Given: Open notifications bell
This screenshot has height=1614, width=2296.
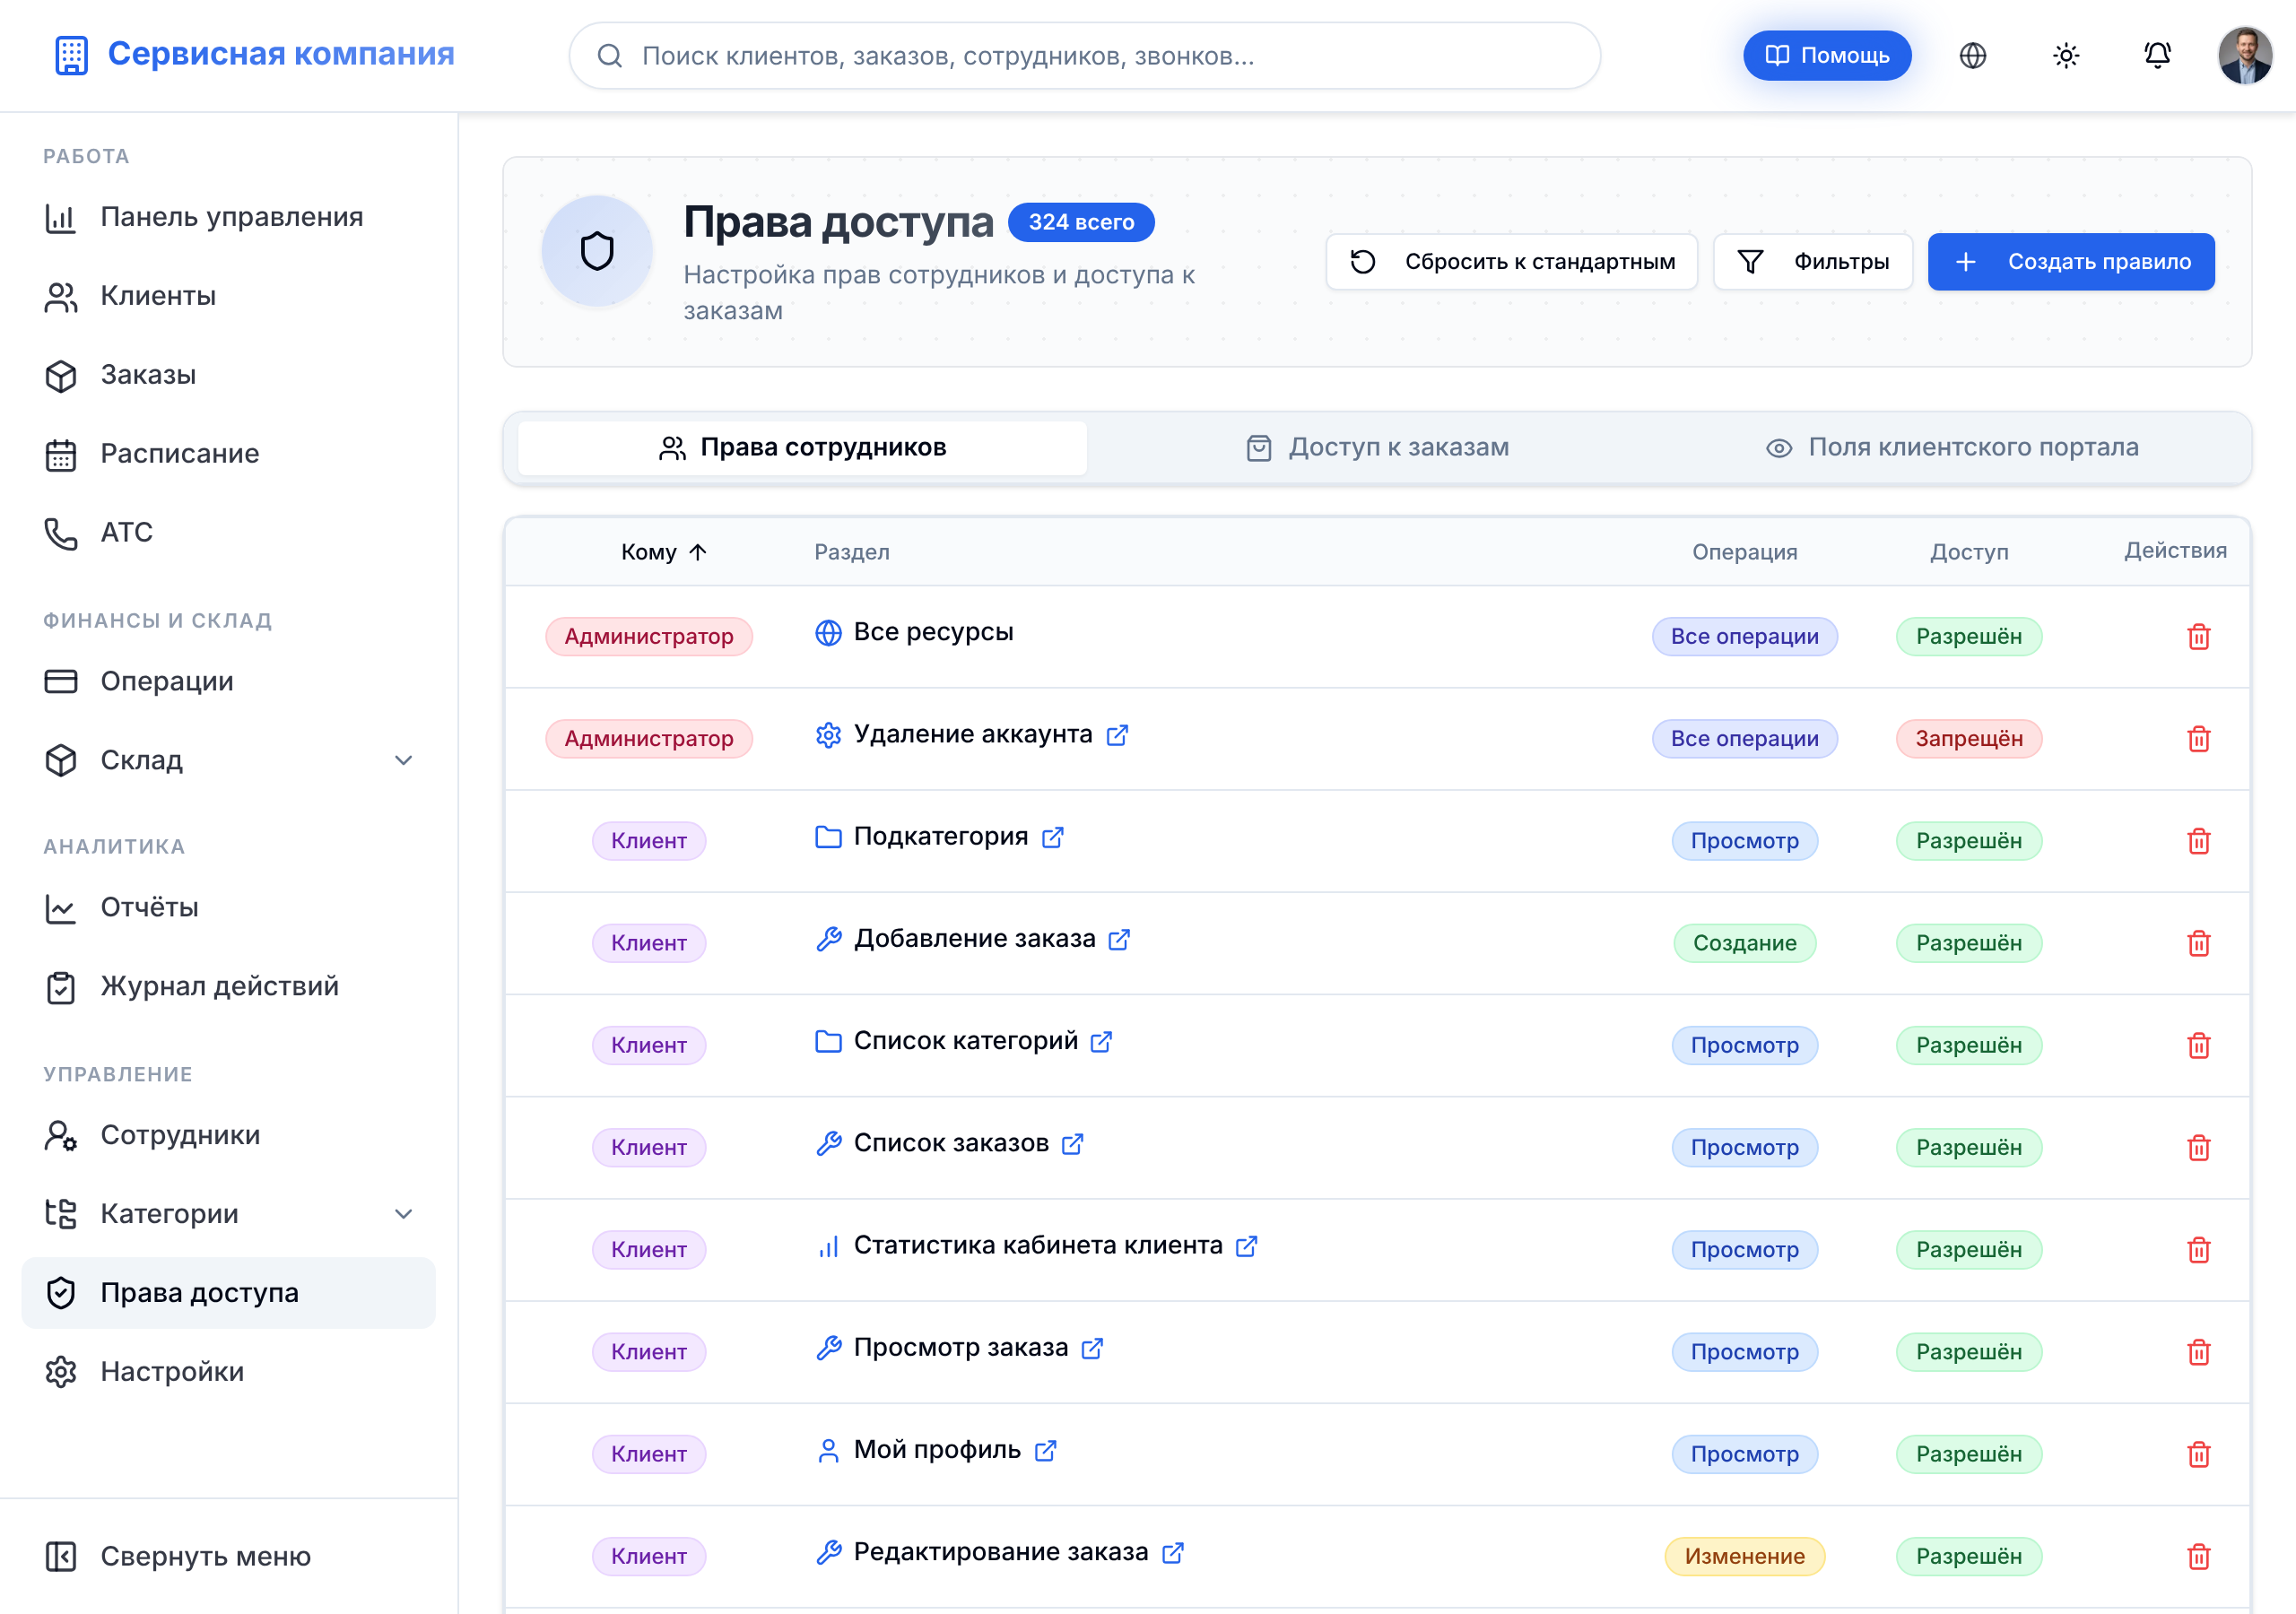Looking at the screenshot, I should (2157, 56).
